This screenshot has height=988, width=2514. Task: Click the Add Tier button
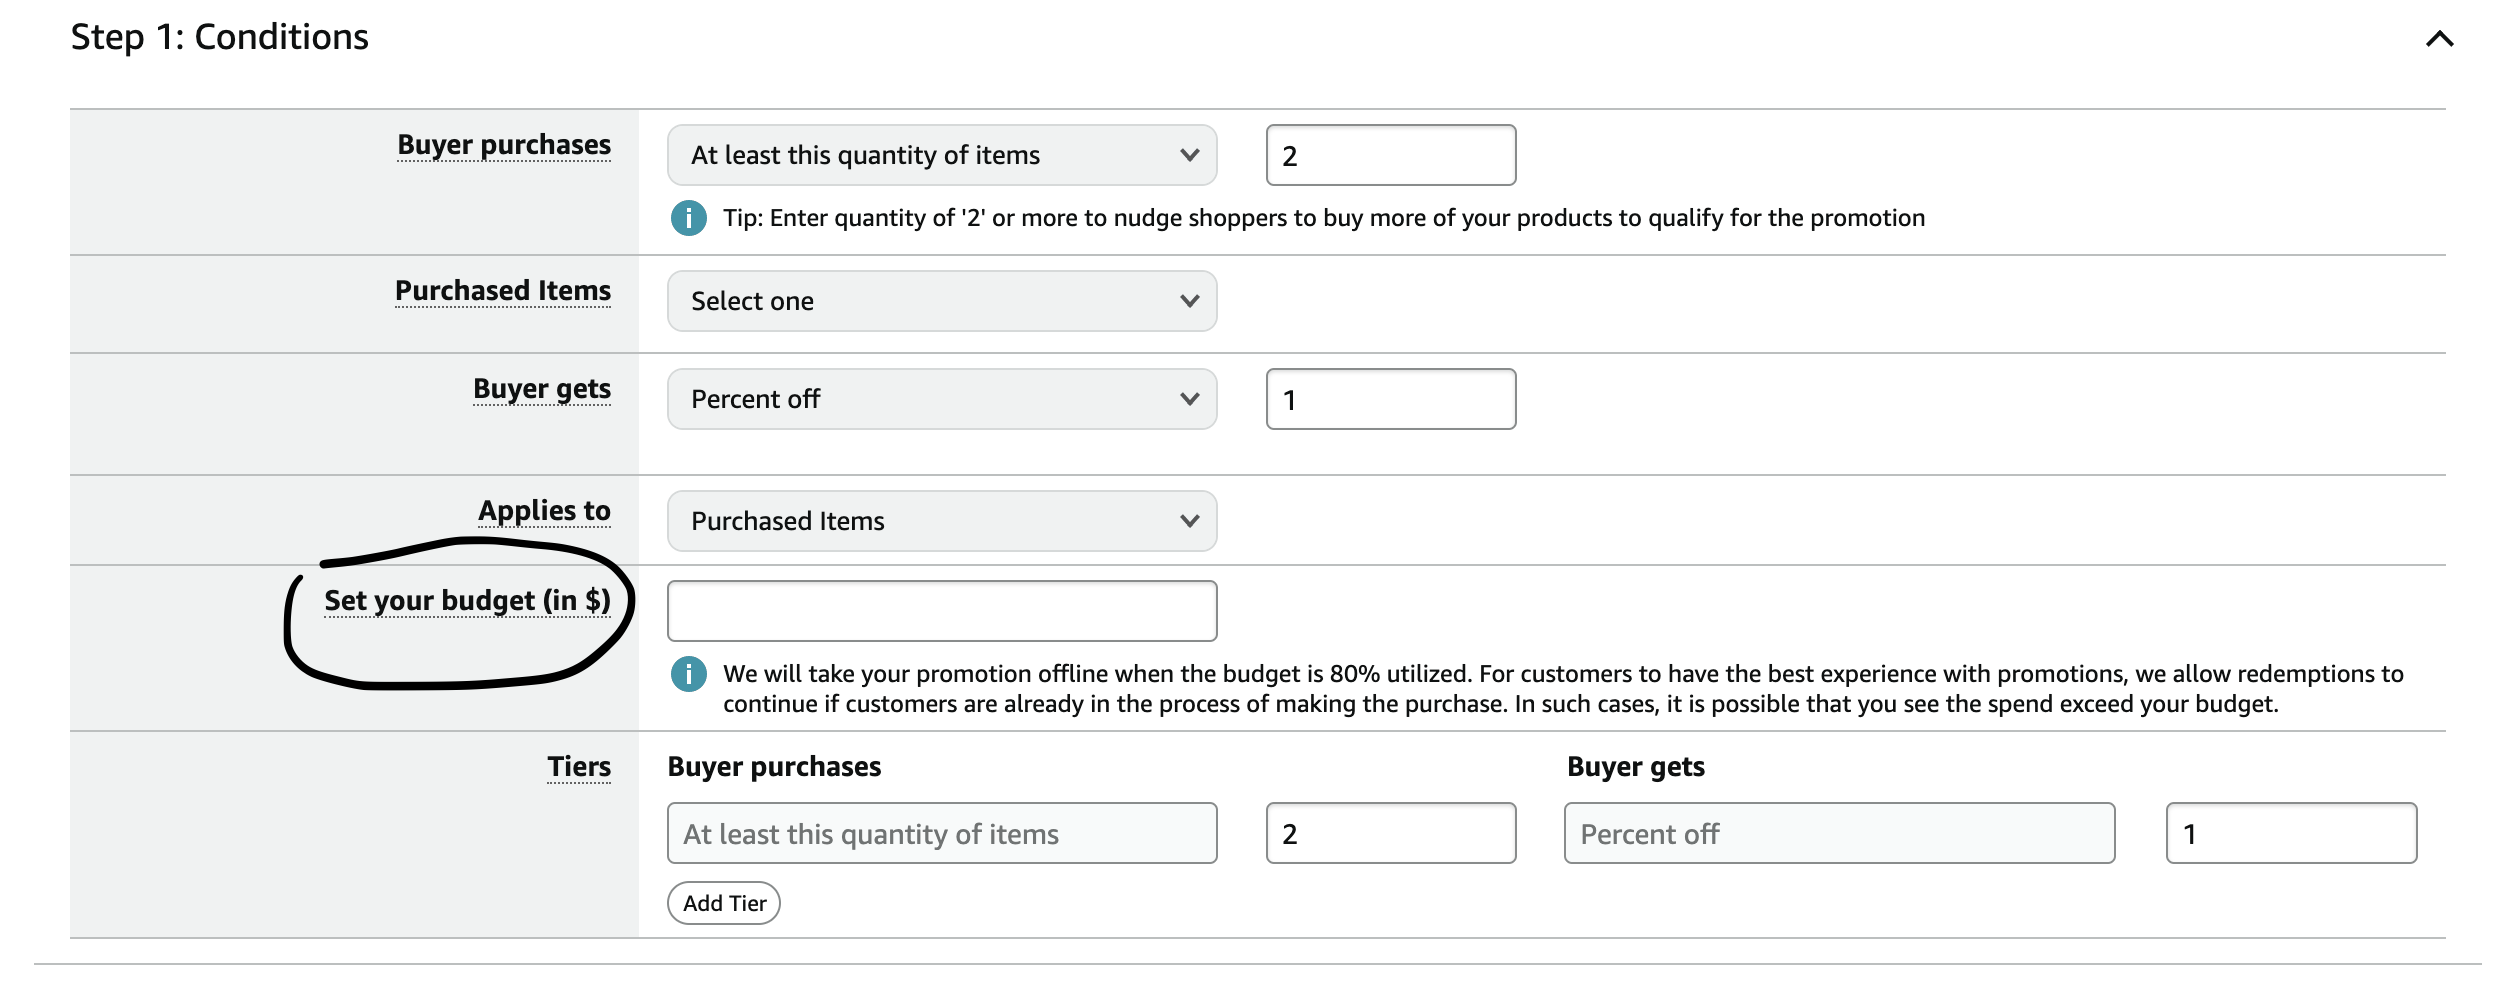(724, 903)
